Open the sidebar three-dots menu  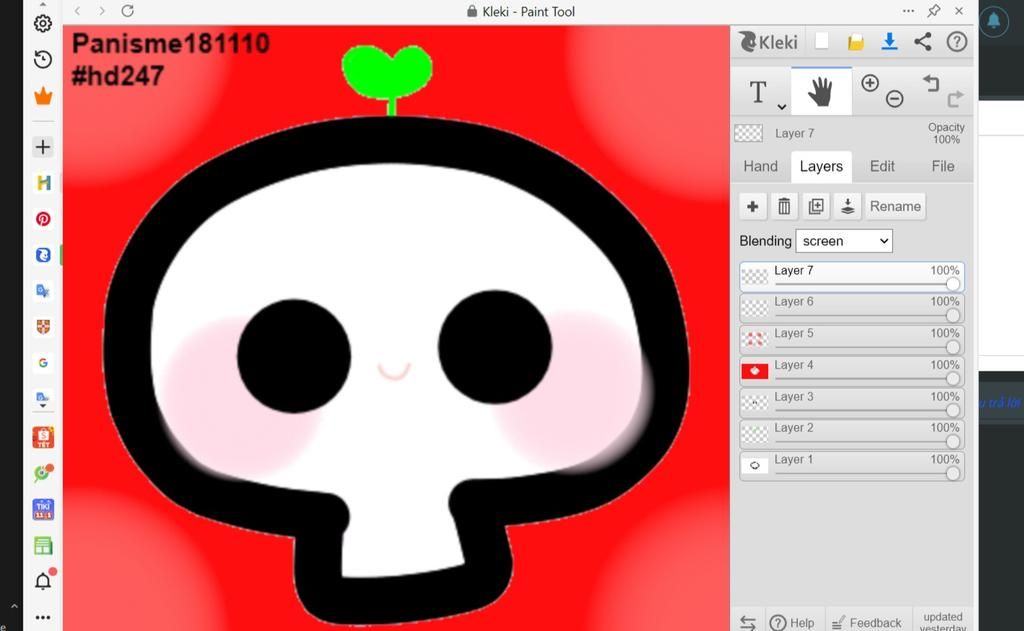[x=43, y=617]
